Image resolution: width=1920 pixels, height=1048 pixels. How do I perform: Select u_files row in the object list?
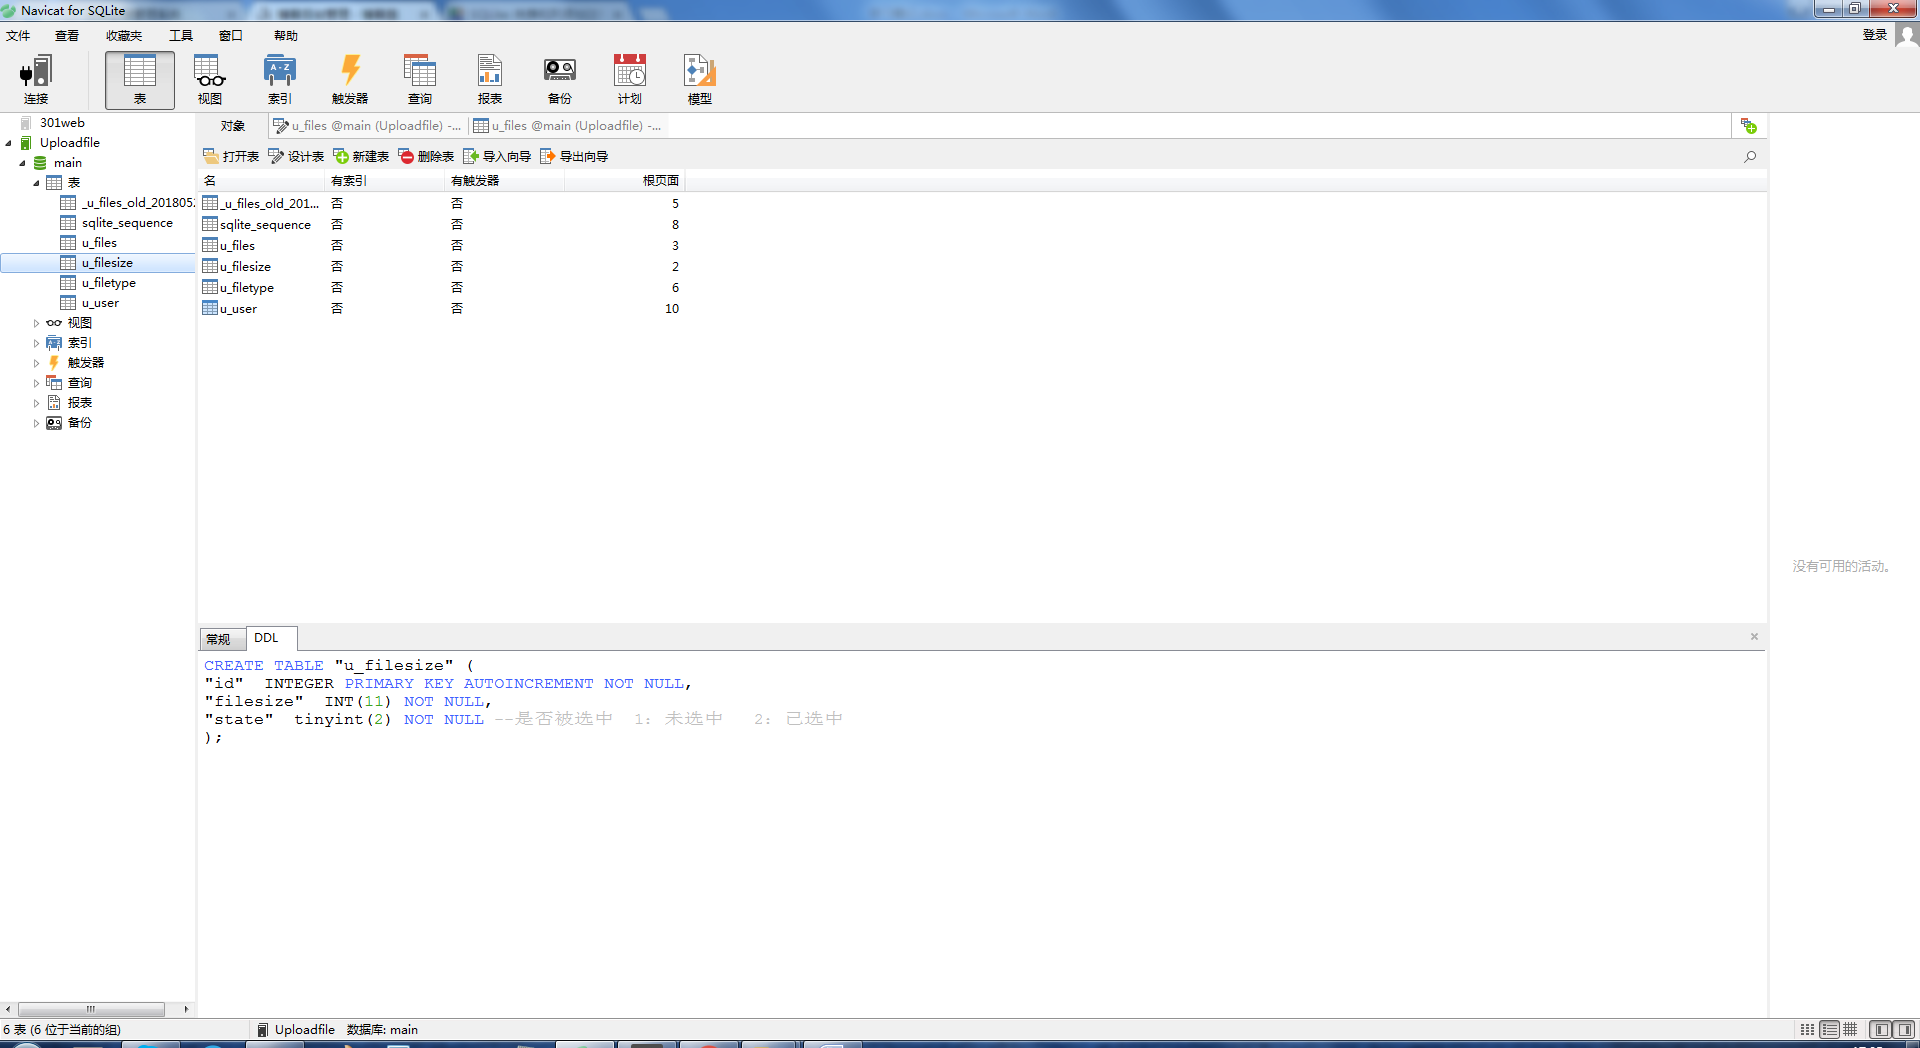pyautogui.click(x=441, y=245)
